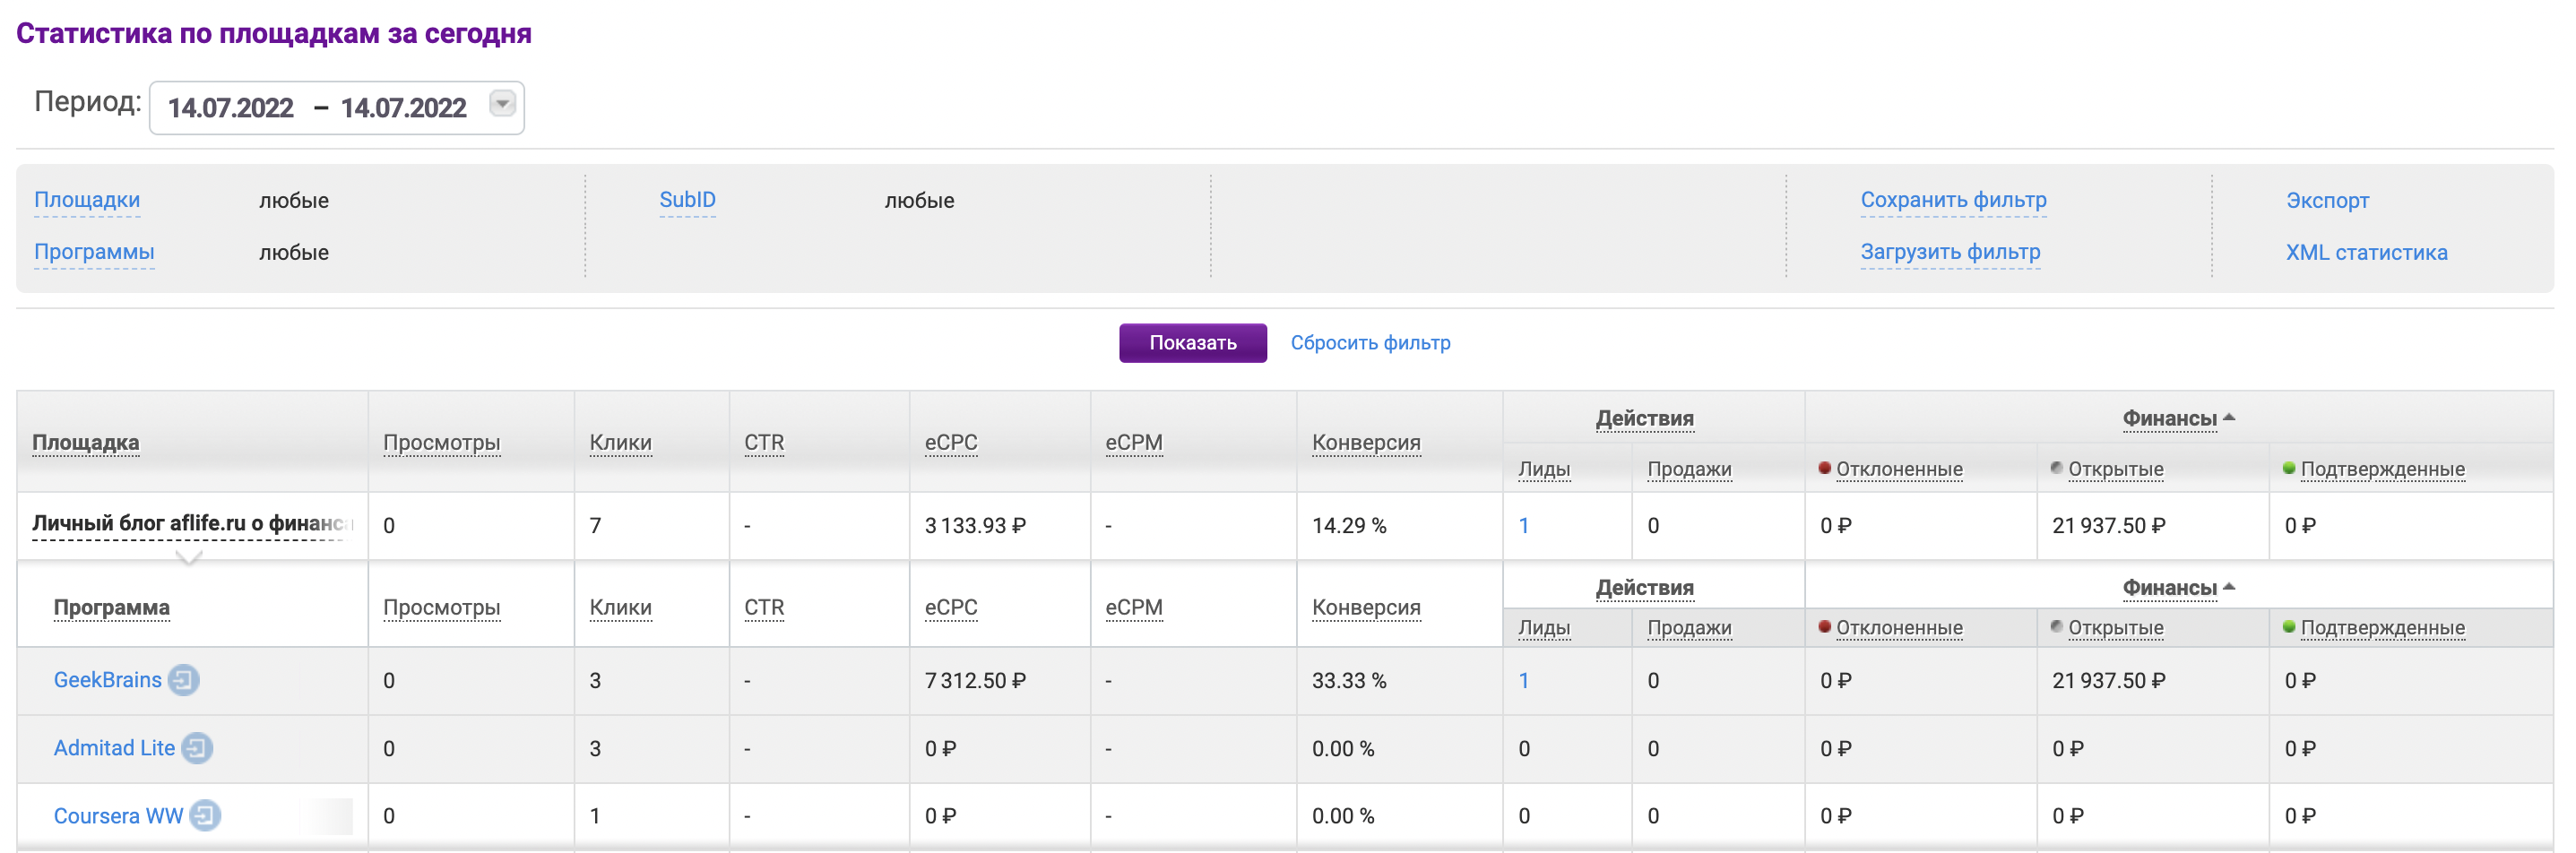Open the Программы filter selector
Viewport: 2576px width, 853px height.
94,252
